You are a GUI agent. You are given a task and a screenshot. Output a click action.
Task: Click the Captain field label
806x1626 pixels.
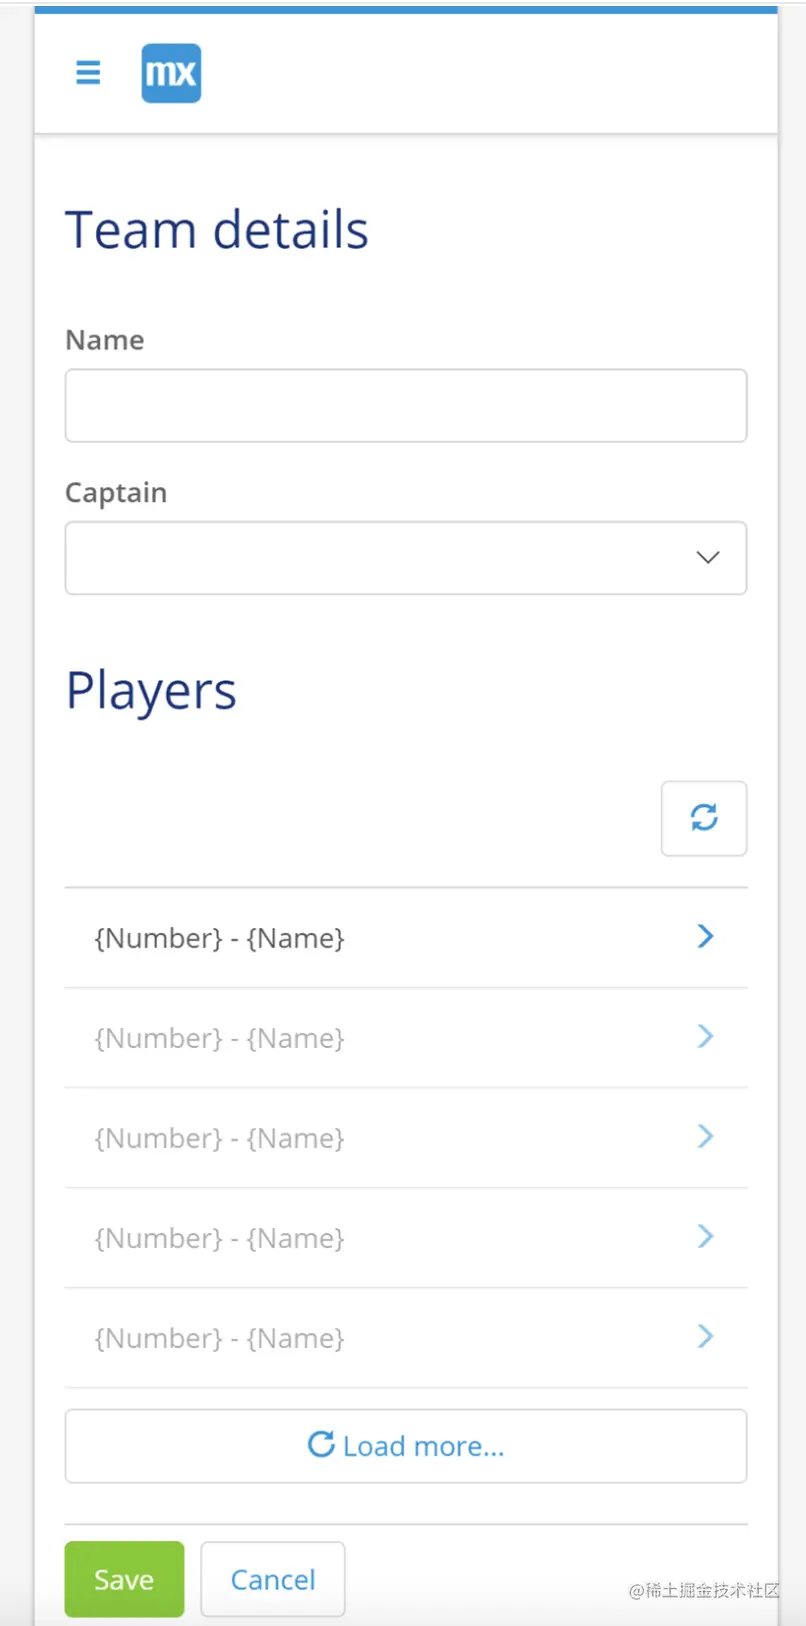click(116, 493)
